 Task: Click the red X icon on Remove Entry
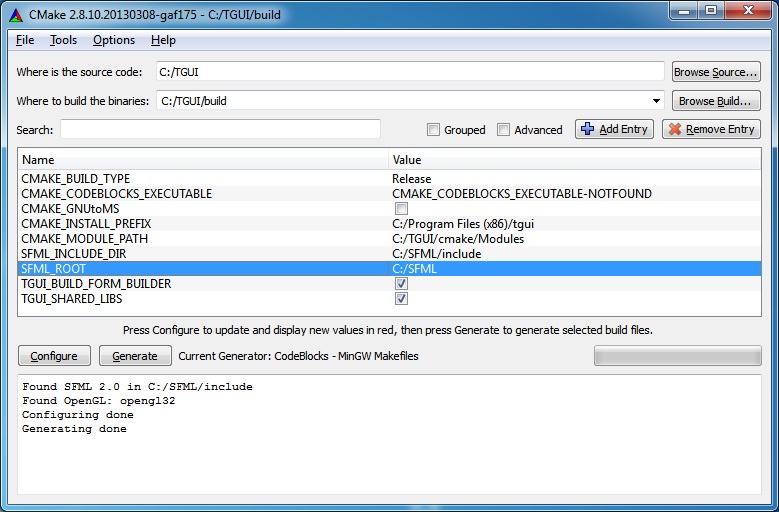675,129
